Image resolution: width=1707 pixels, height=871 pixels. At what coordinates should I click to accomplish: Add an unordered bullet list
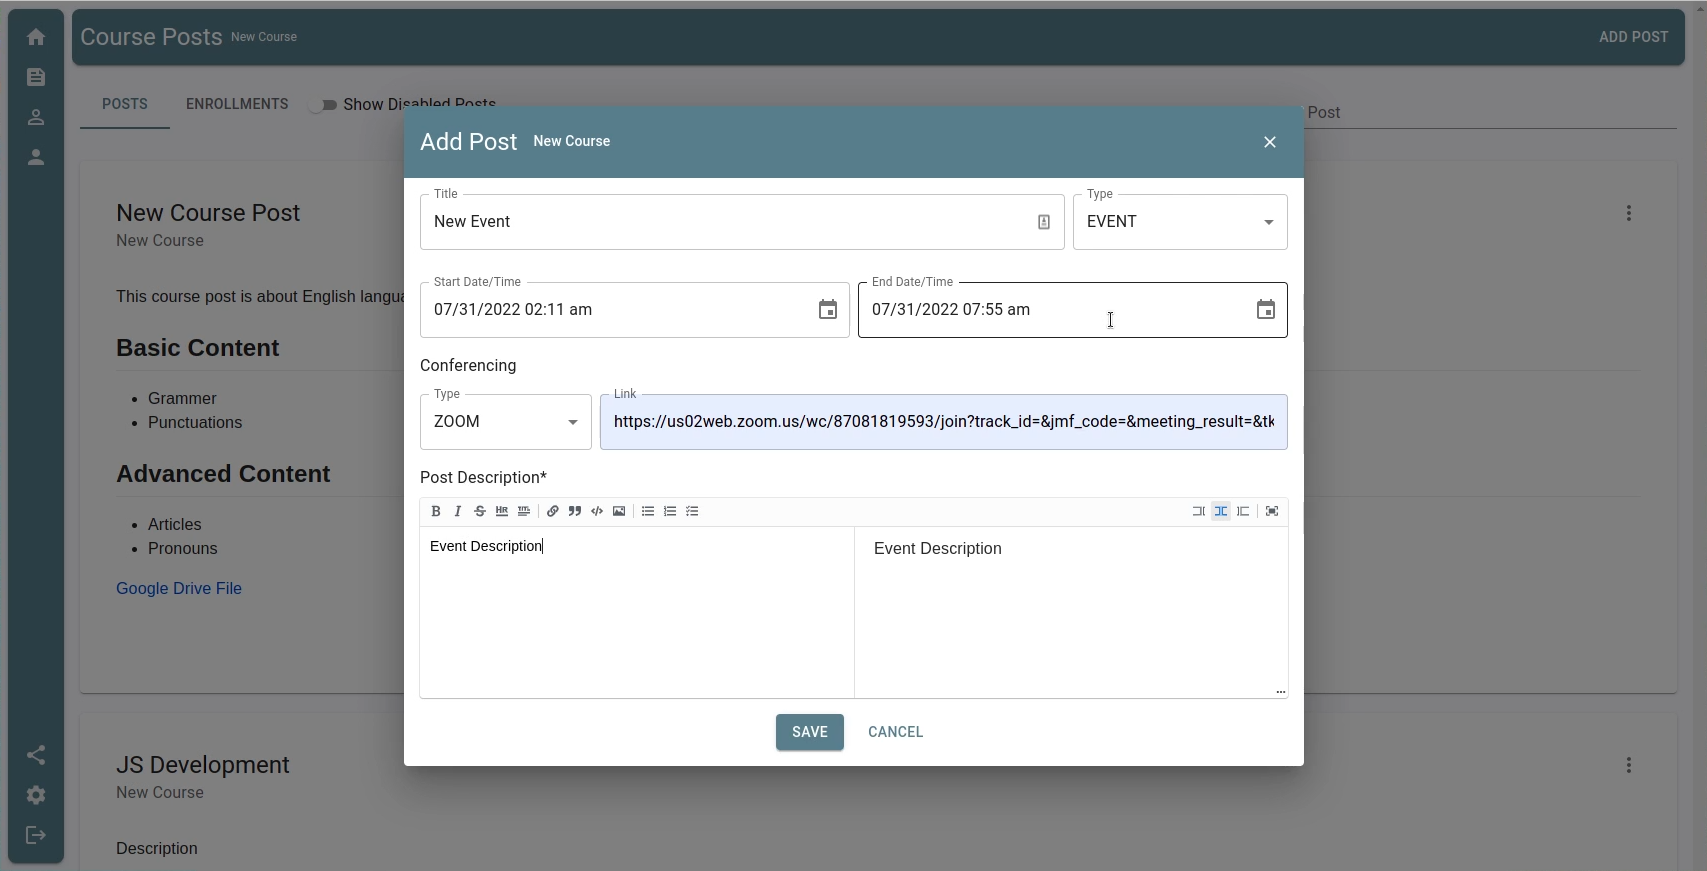click(x=648, y=511)
